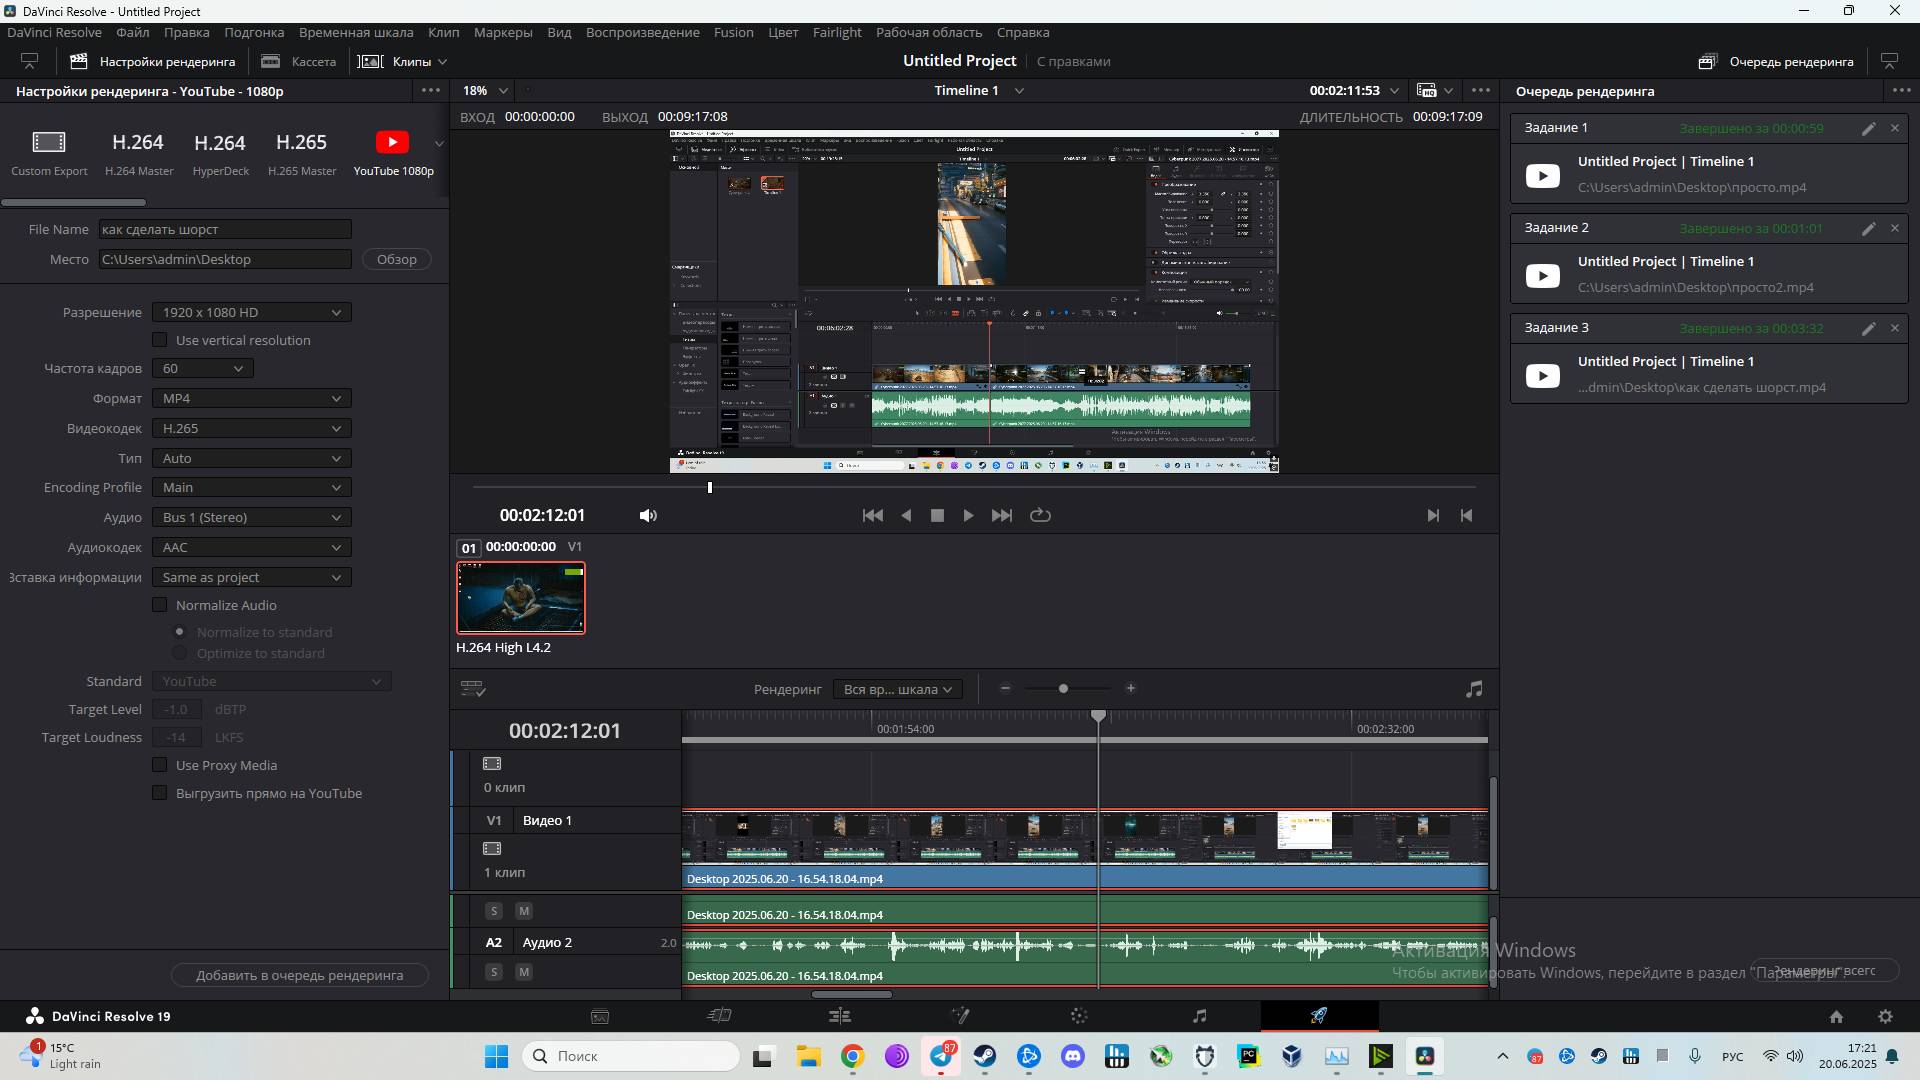Open the Клипы view button
Screen dimensions: 1920x1080
(402, 61)
